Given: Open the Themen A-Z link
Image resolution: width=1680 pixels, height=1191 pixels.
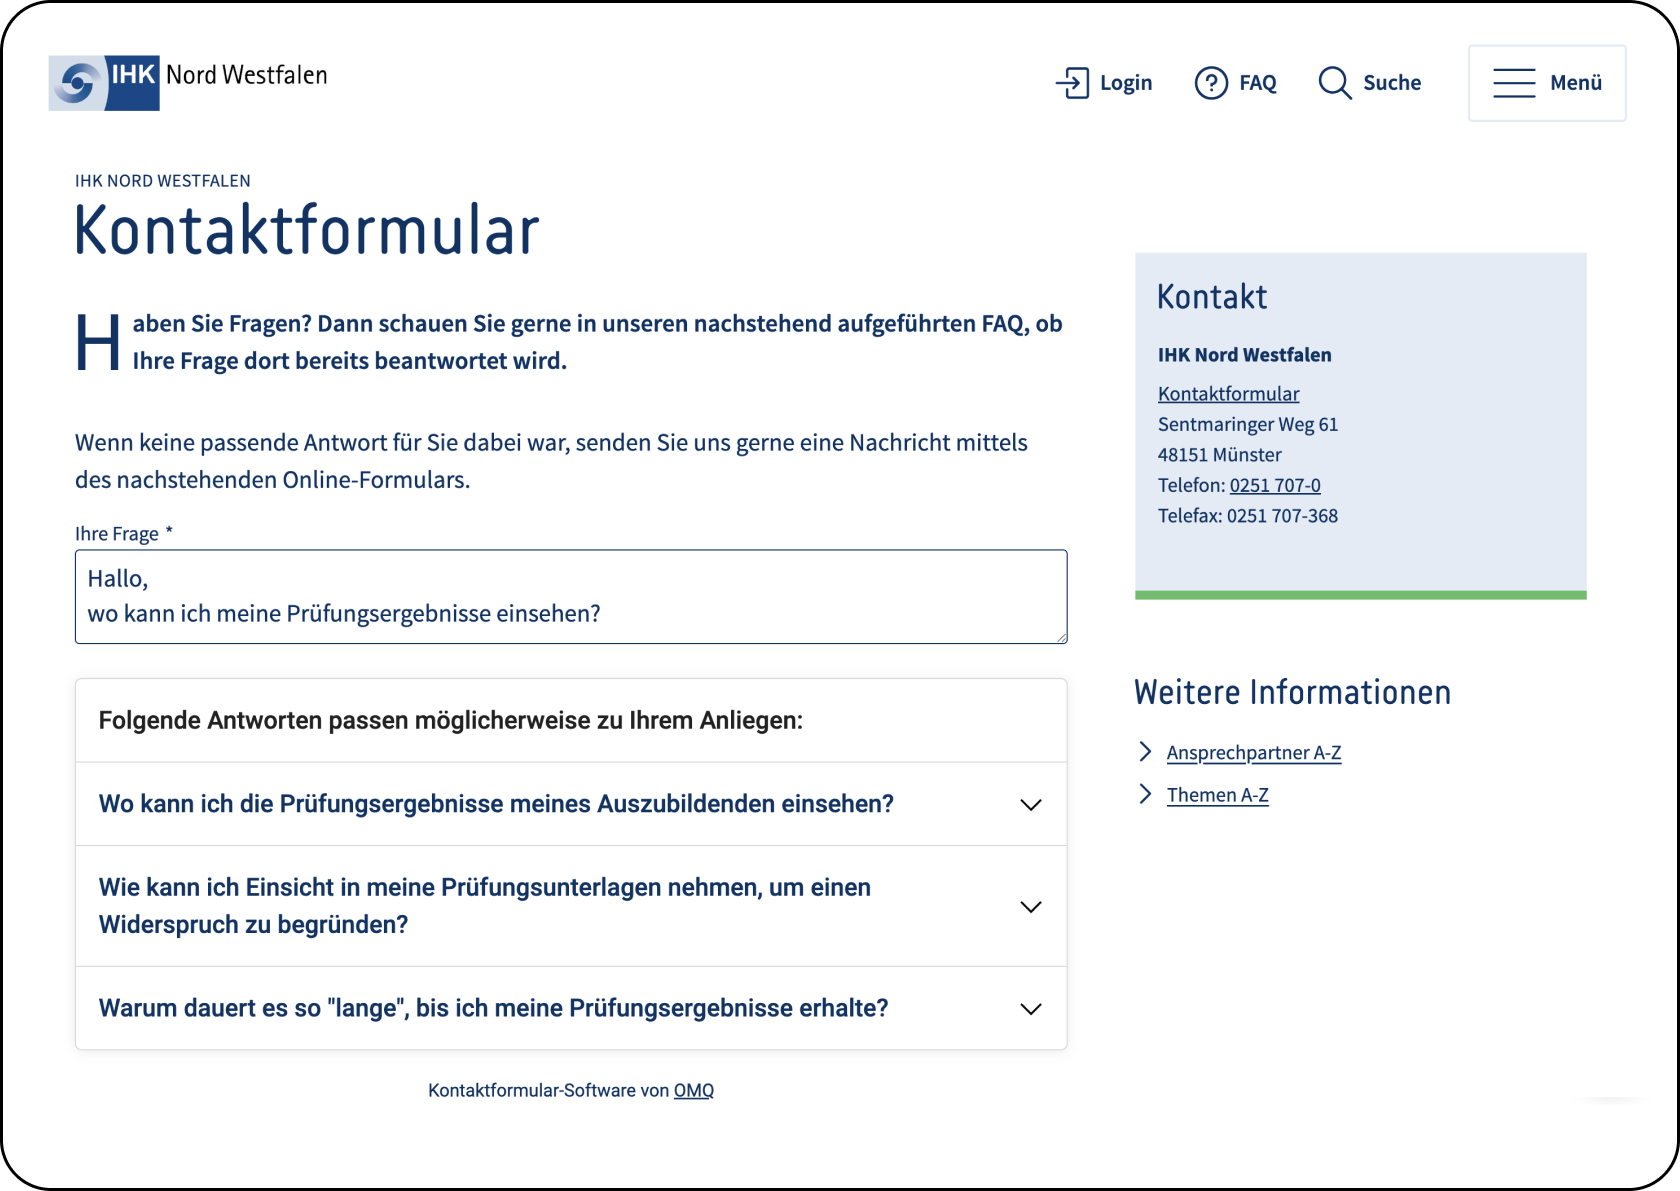Looking at the screenshot, I should tap(1217, 795).
